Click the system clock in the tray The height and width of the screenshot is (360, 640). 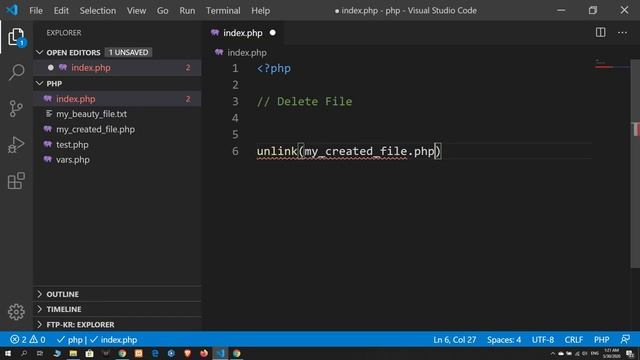tap(611, 353)
